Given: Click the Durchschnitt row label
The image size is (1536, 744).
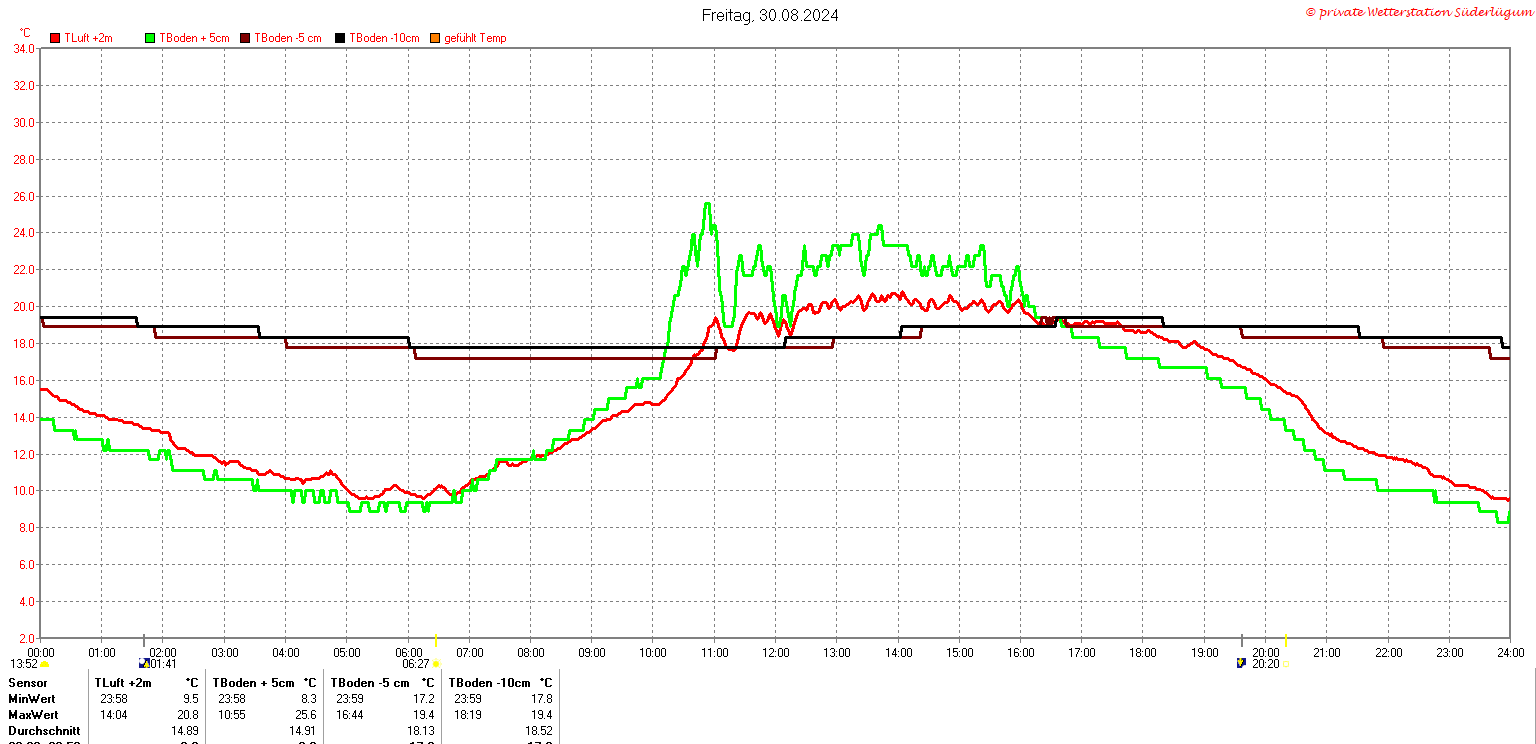Looking at the screenshot, I should click(x=44, y=731).
